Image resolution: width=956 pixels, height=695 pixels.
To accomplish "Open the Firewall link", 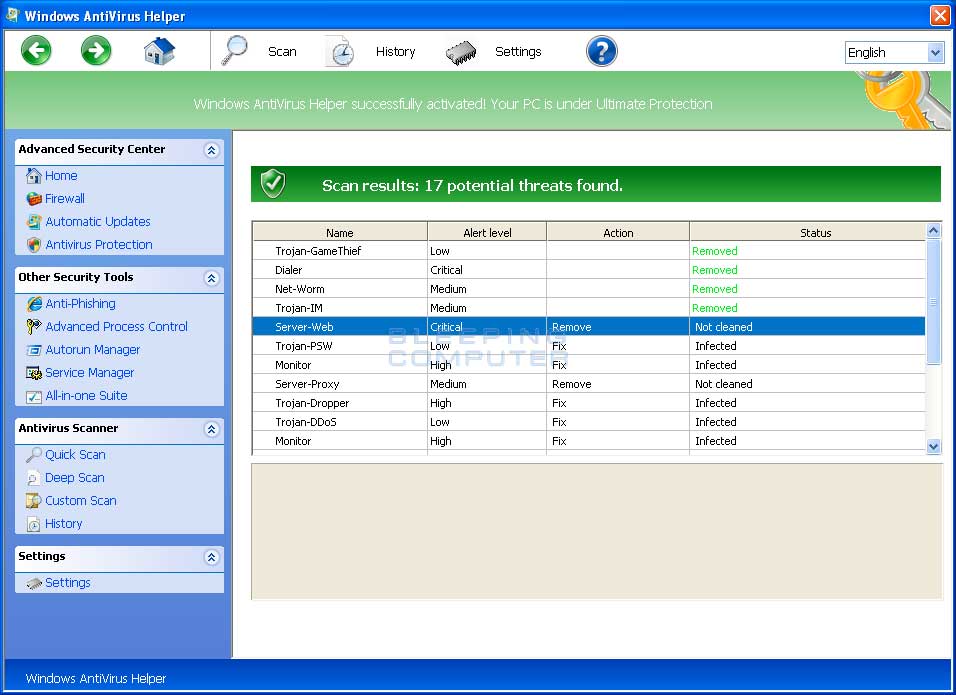I will (x=65, y=199).
